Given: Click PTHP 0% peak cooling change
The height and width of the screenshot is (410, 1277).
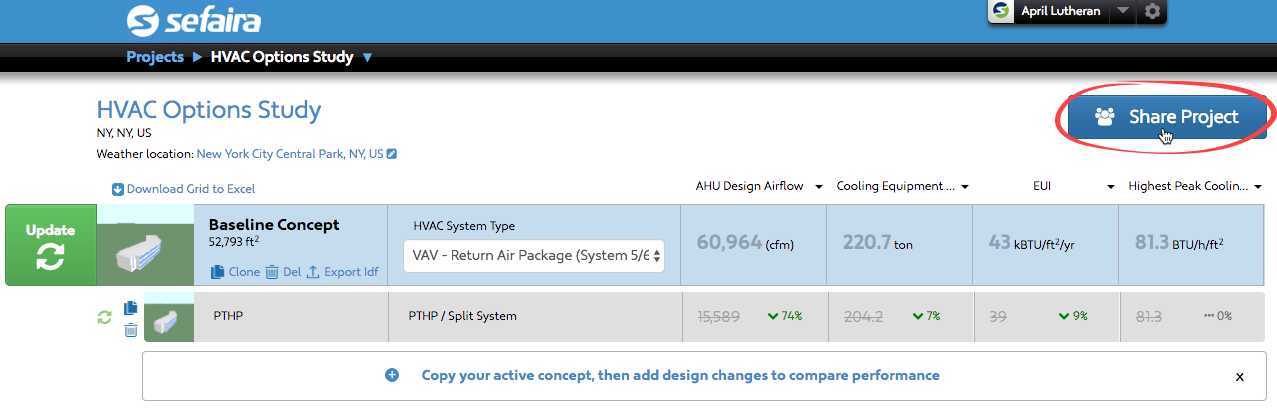Looking at the screenshot, I should point(1218,316).
